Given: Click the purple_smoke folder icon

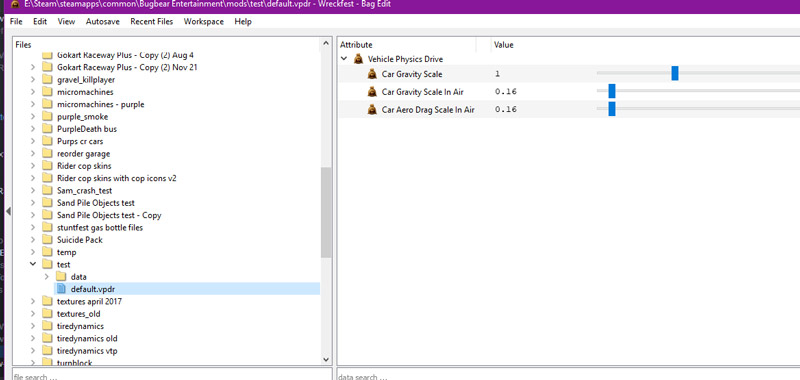Looking at the screenshot, I should [47, 117].
